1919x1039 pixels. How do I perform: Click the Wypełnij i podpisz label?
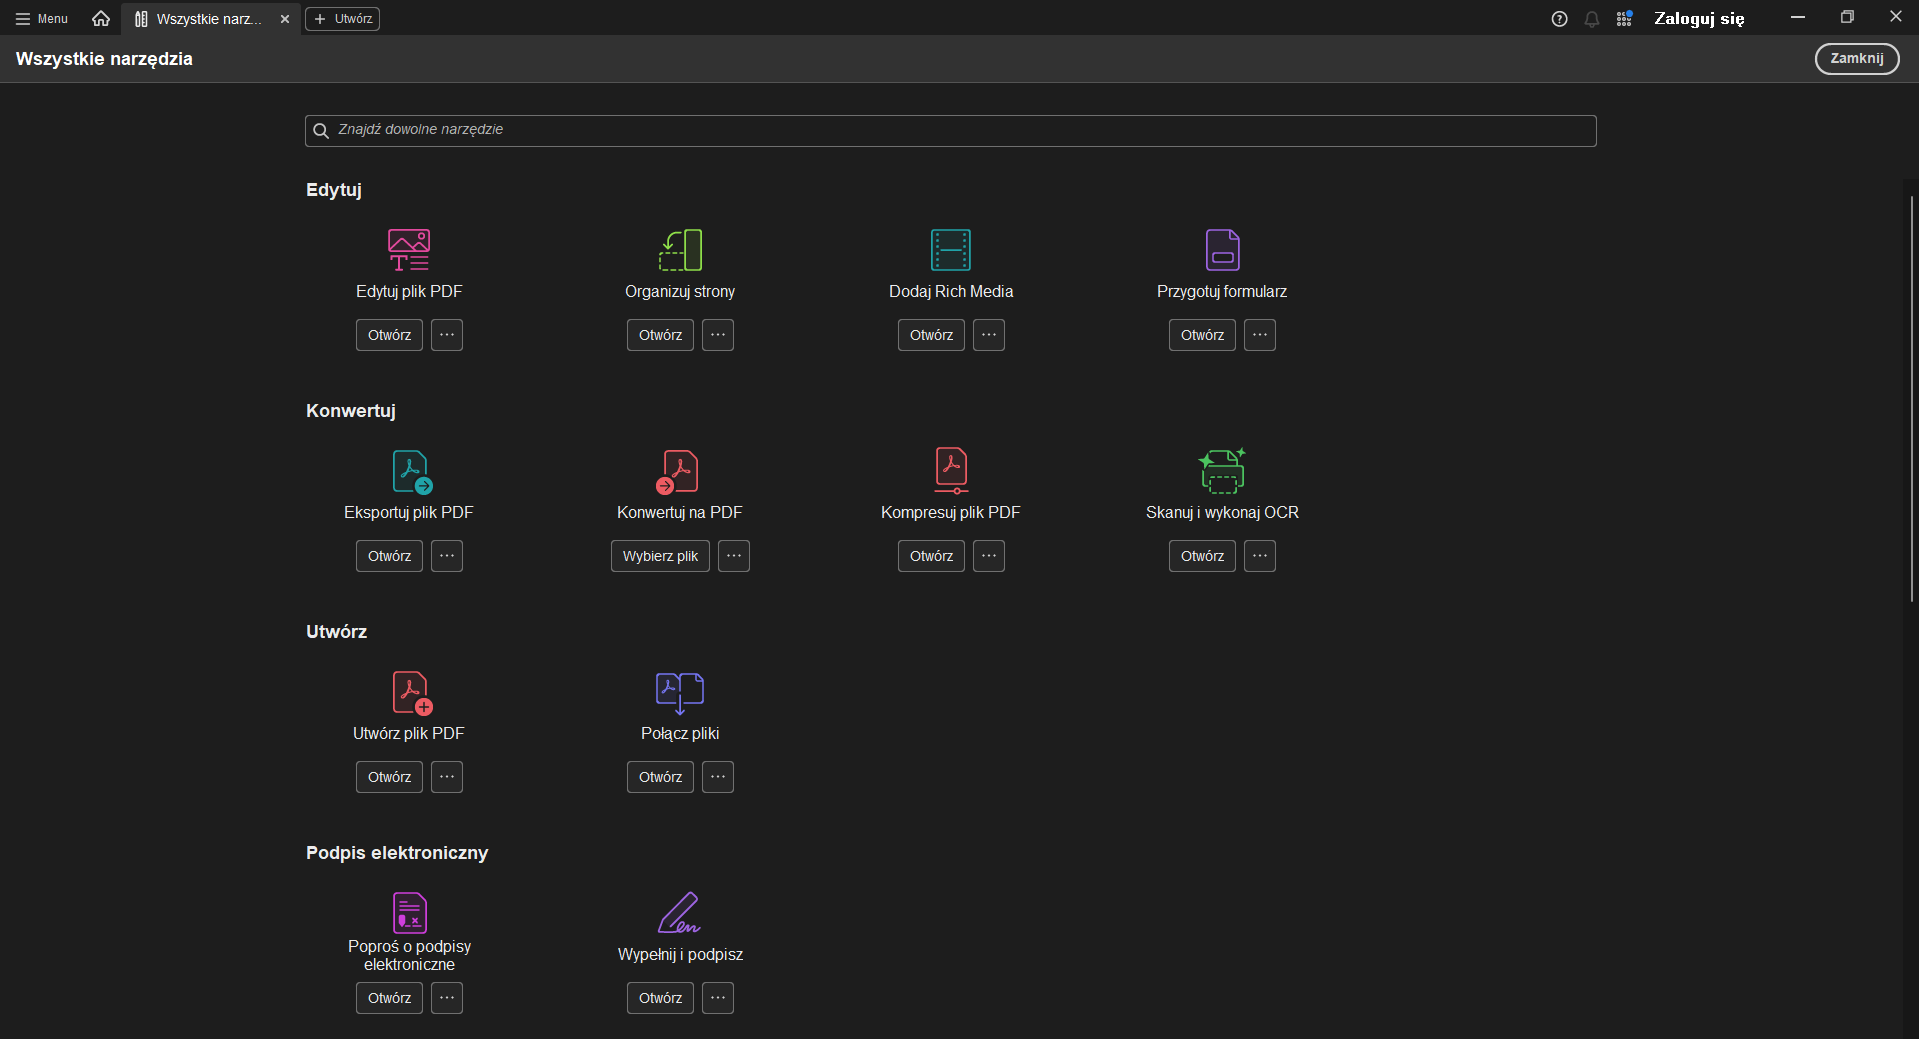[x=680, y=955]
